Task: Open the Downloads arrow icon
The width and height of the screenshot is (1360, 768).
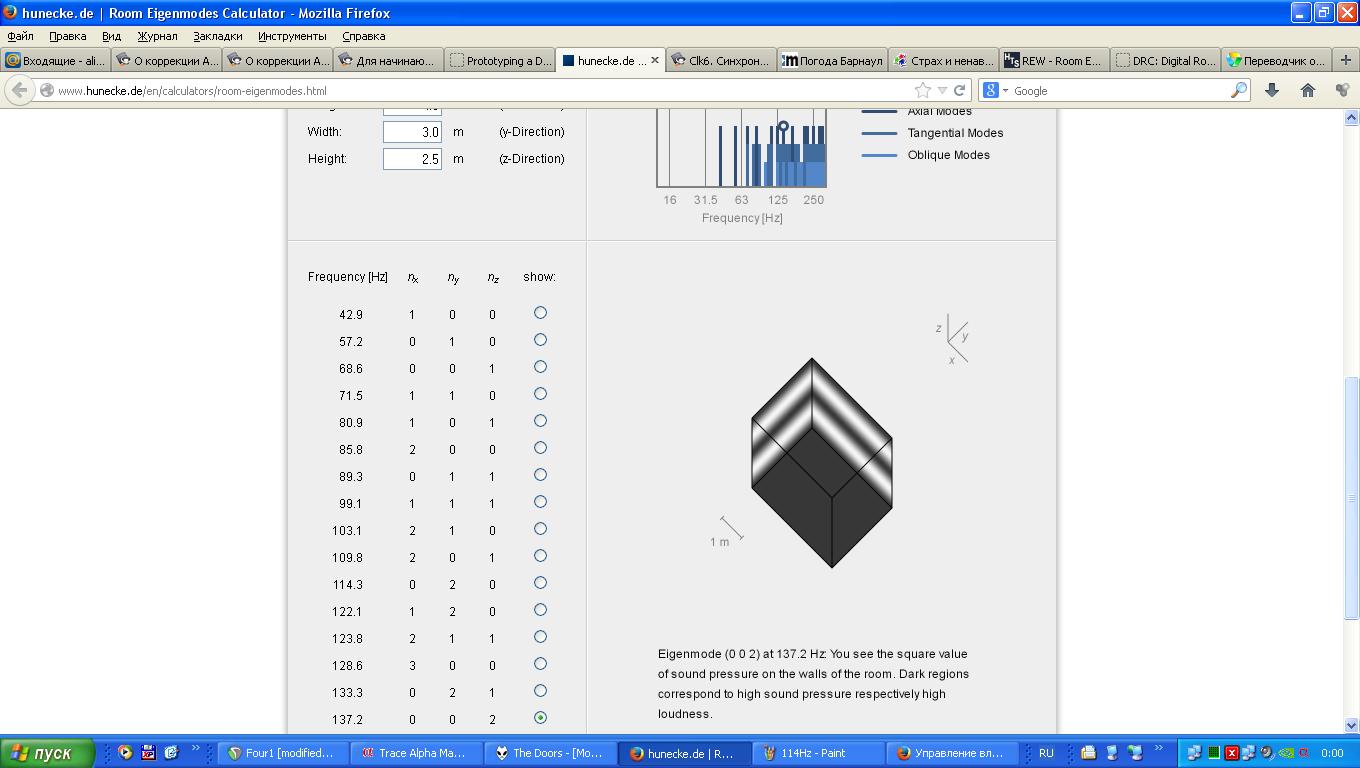Action: coord(1272,90)
